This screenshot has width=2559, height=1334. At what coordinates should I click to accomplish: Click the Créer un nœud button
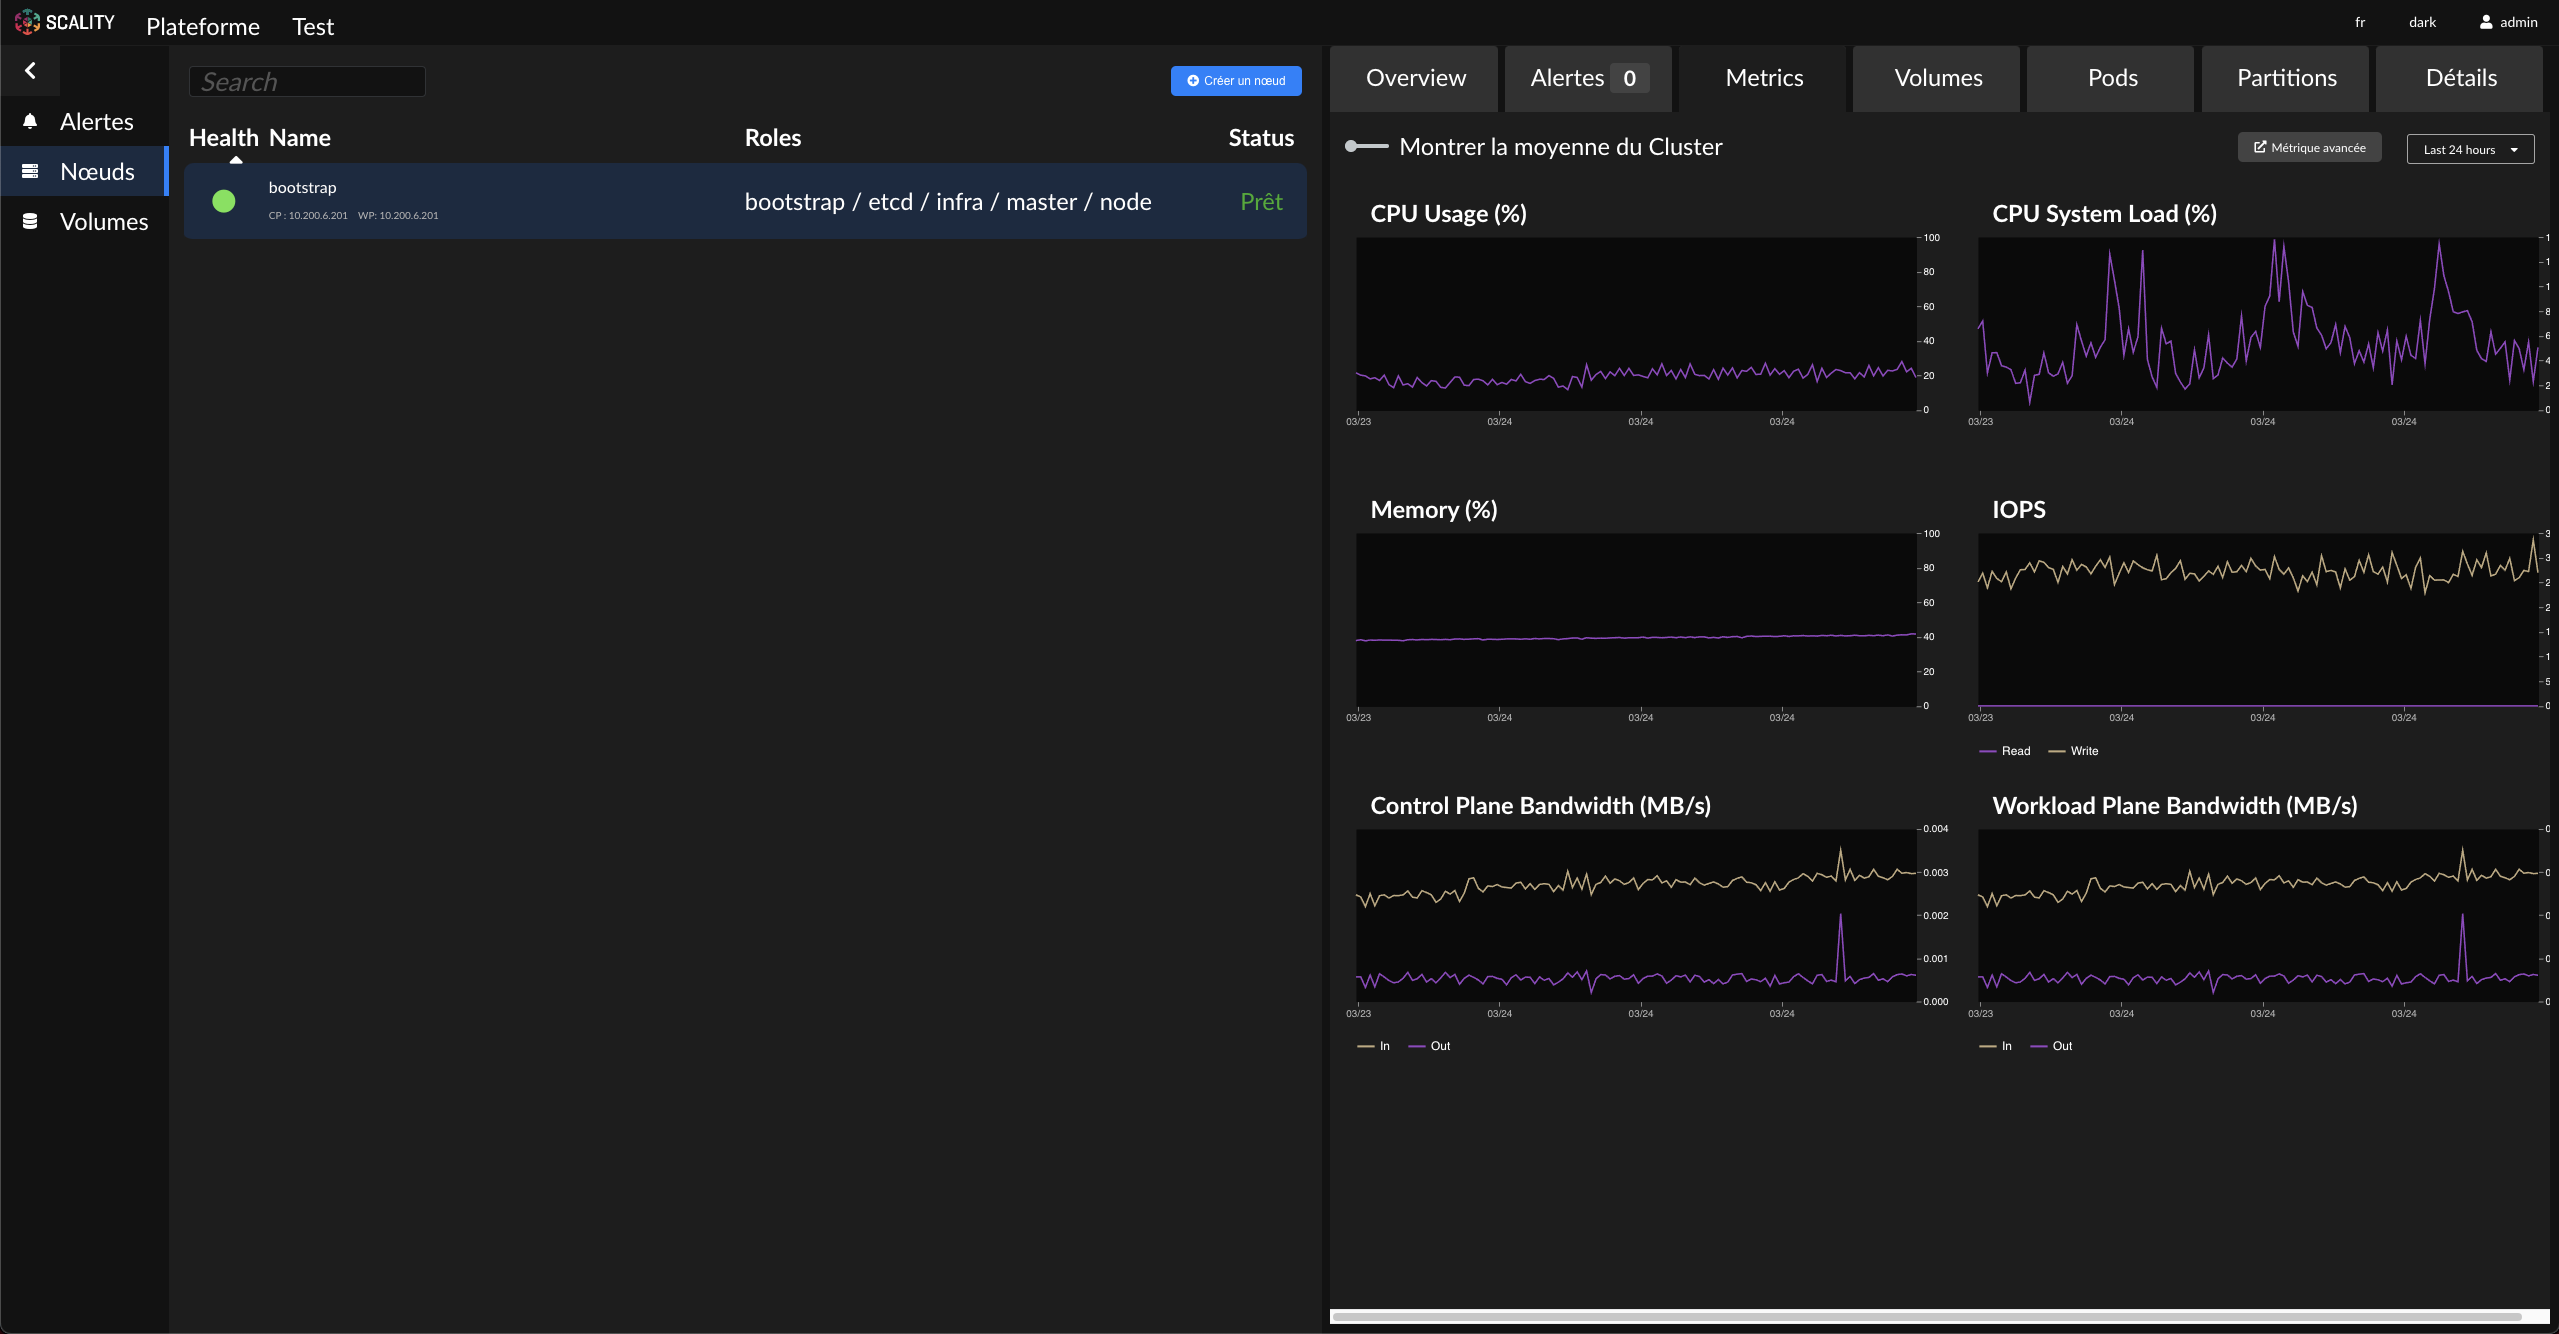pos(1236,81)
